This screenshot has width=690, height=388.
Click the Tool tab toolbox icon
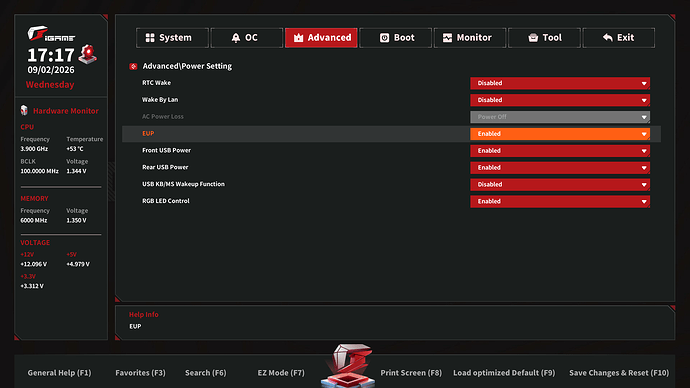pos(533,38)
